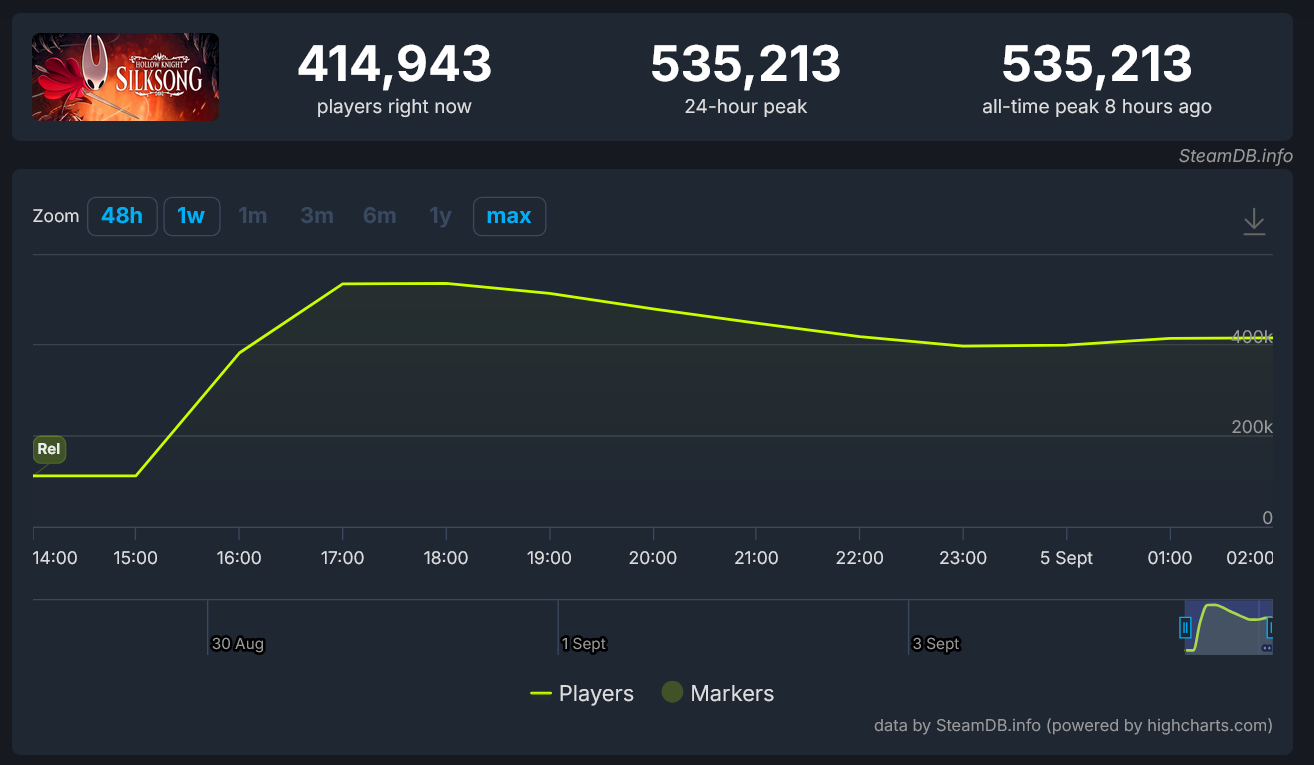Screen dimensions: 1314x765
Task: Select the disabled 1m zoom option
Action: [x=253, y=216]
